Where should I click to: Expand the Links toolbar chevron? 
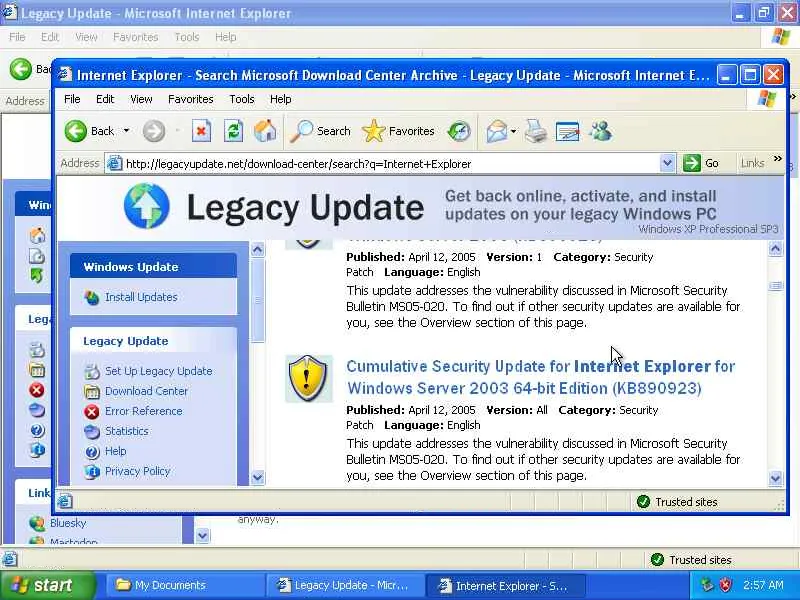(778, 159)
